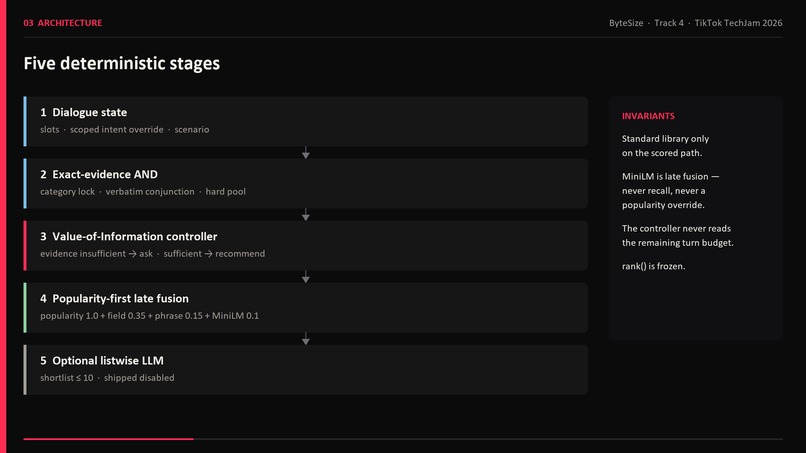Click 'The controller never reads' paragraph
Viewport: 806px width, 453px height.
coord(677,235)
